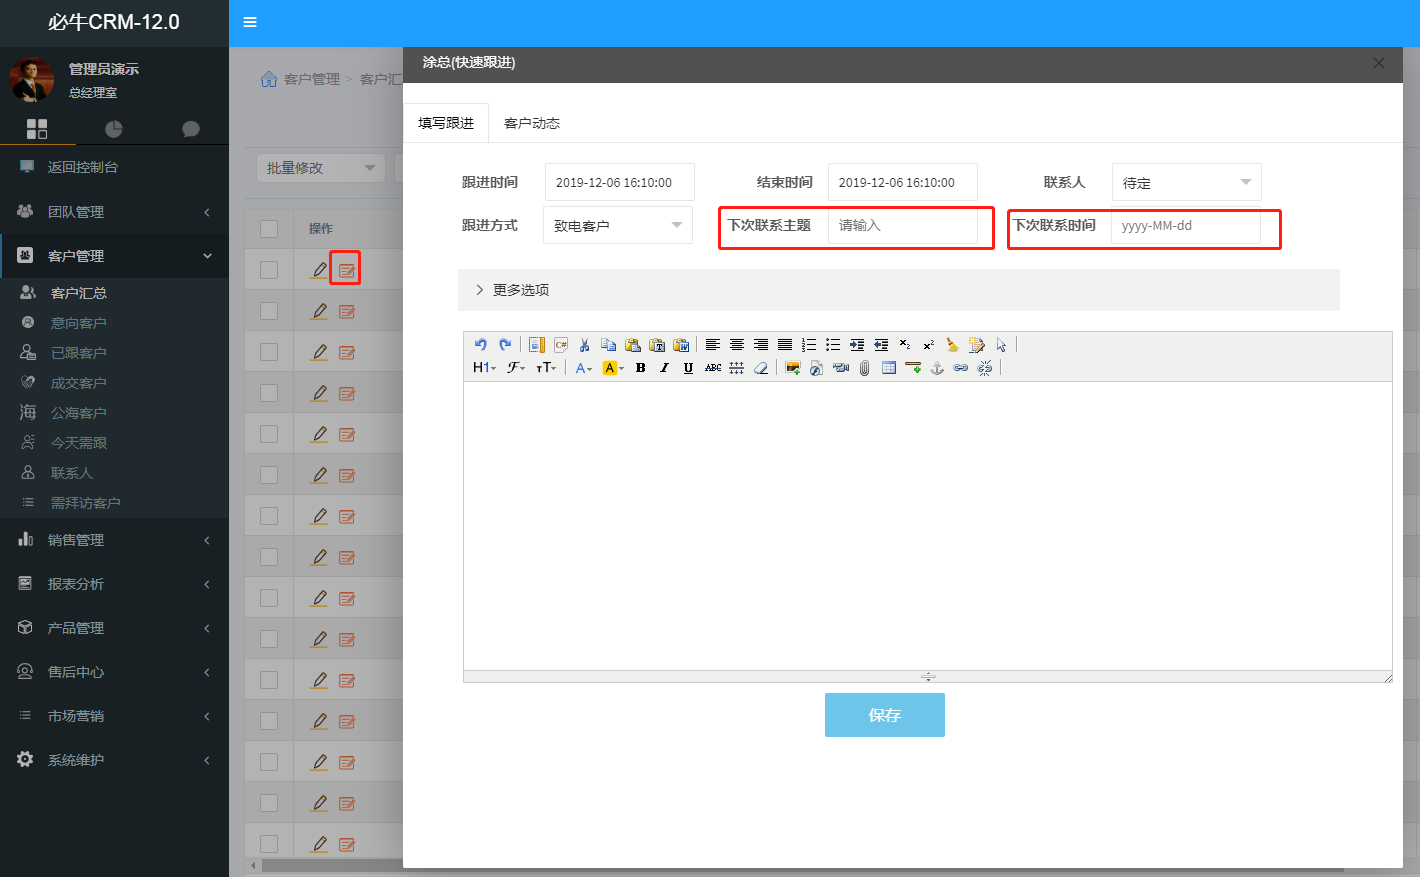This screenshot has height=877, width=1420.
Task: Switch to the 客户动态 tab
Action: 532,123
